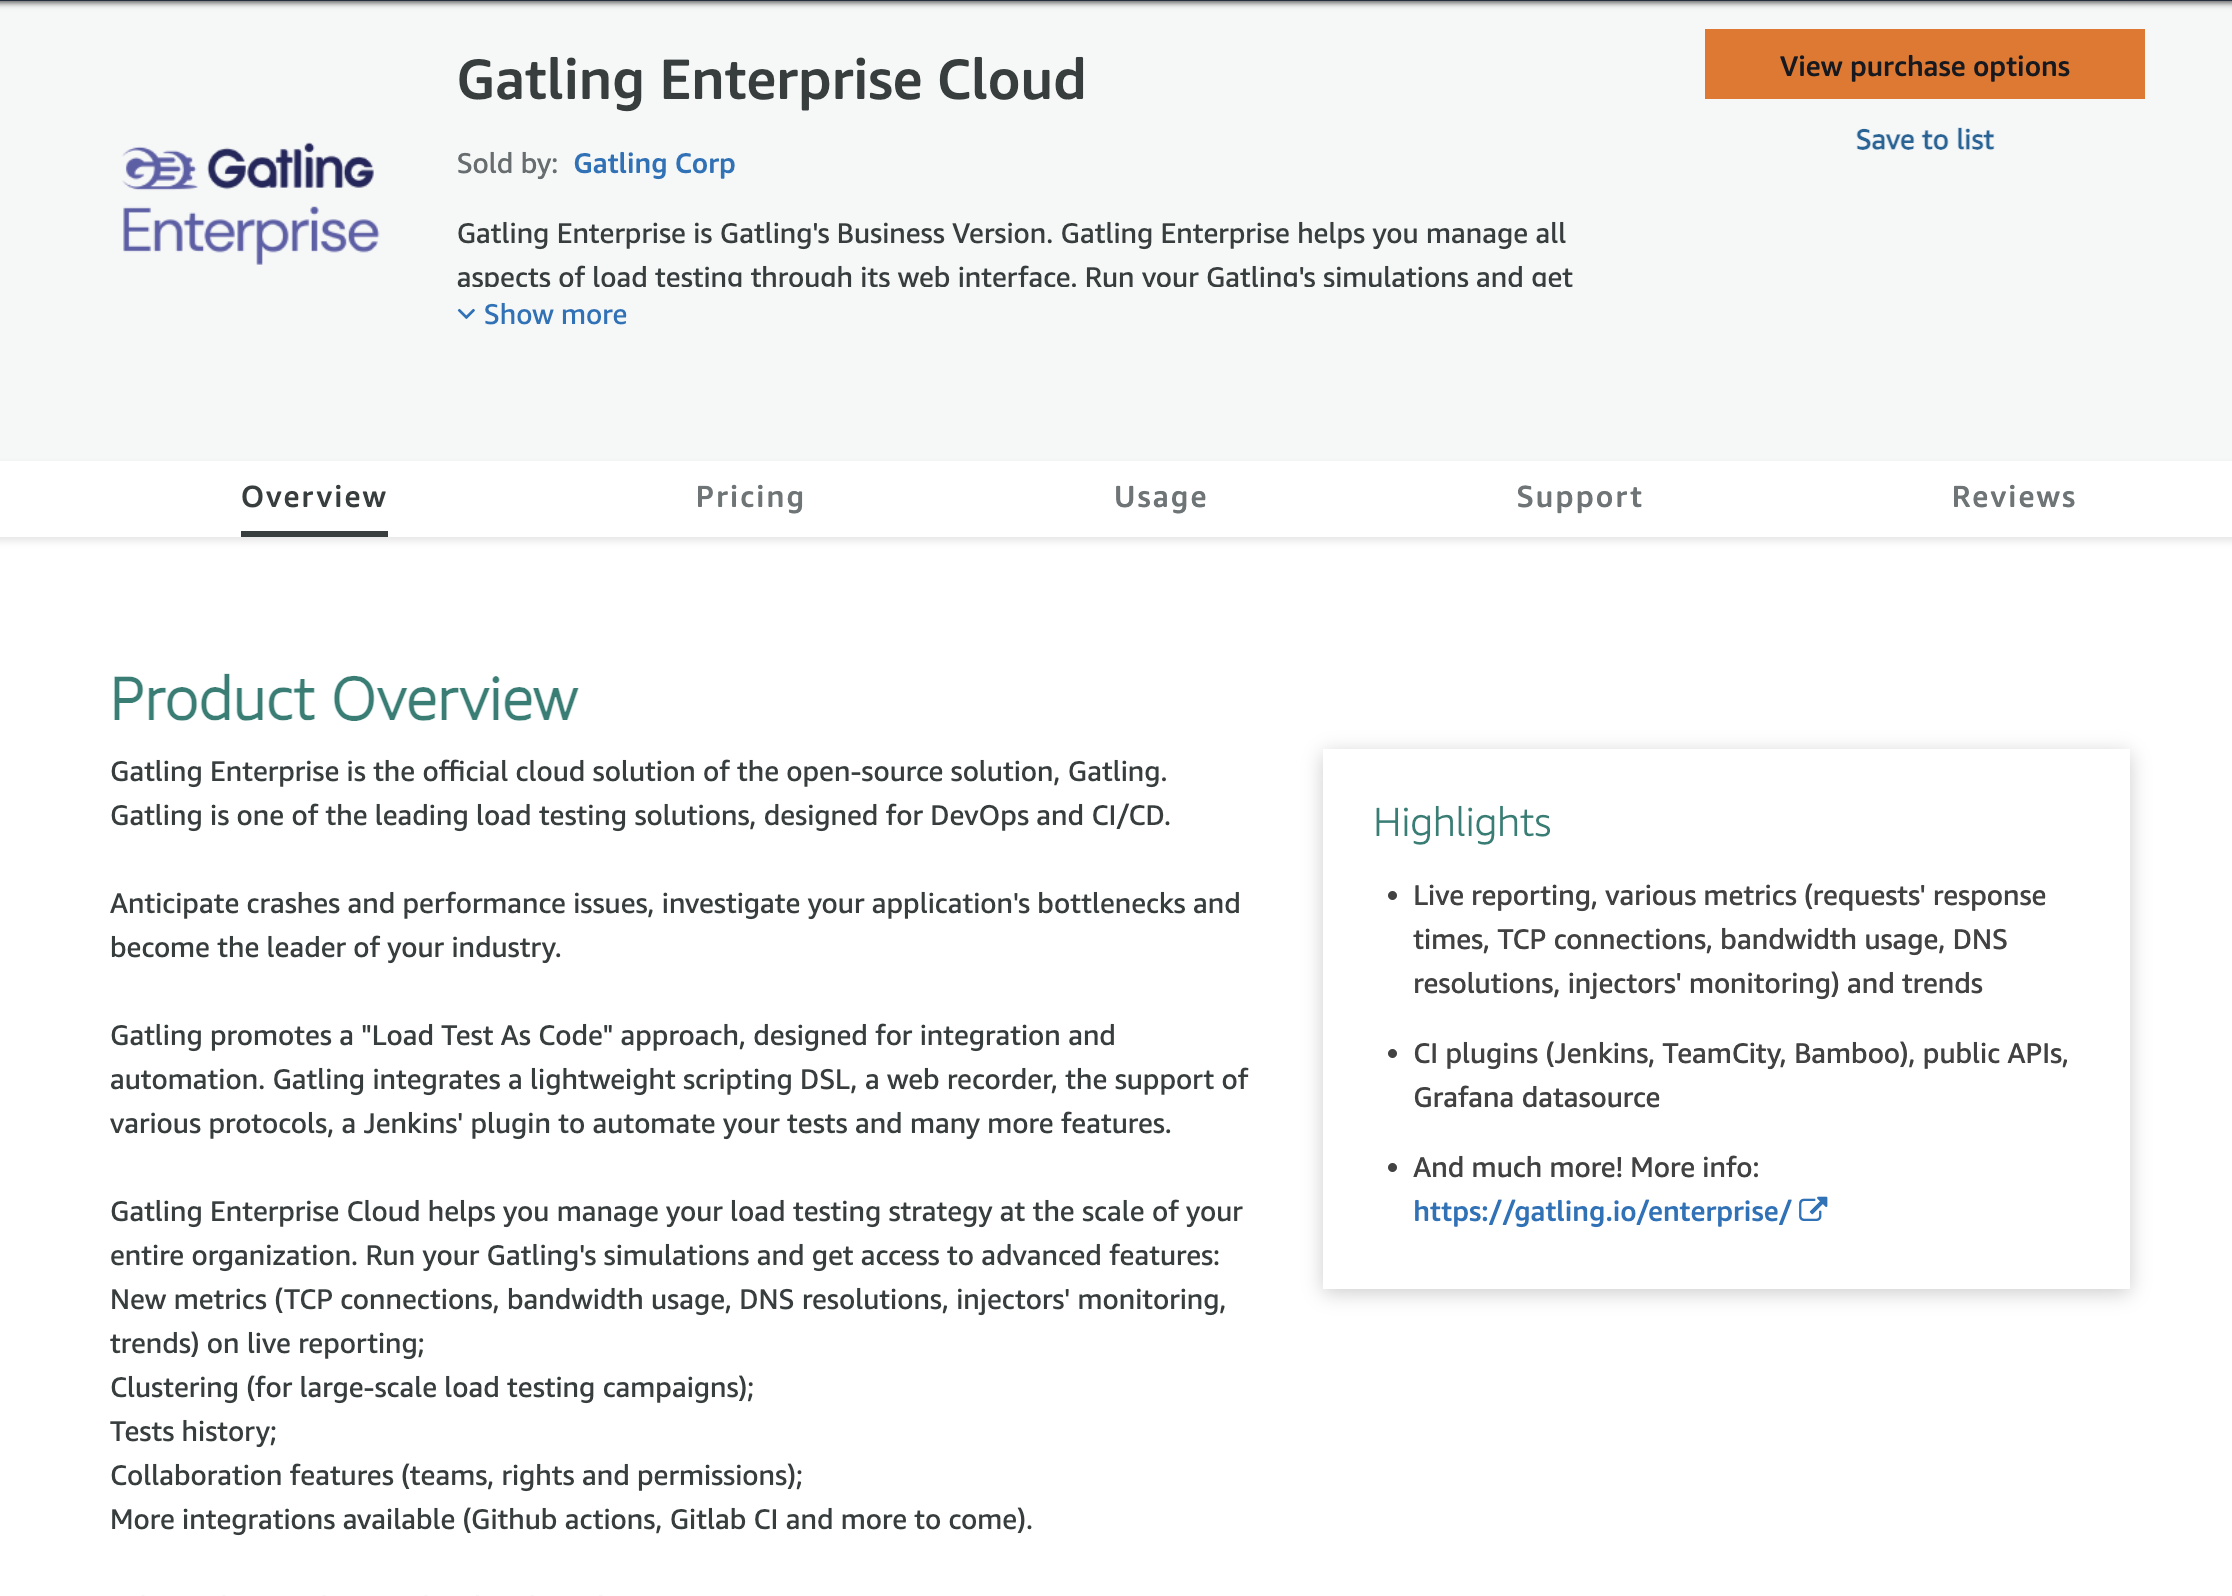The height and width of the screenshot is (1596, 2232).
Task: Click the external-link icon after the enterprise URL
Action: point(1812,1210)
